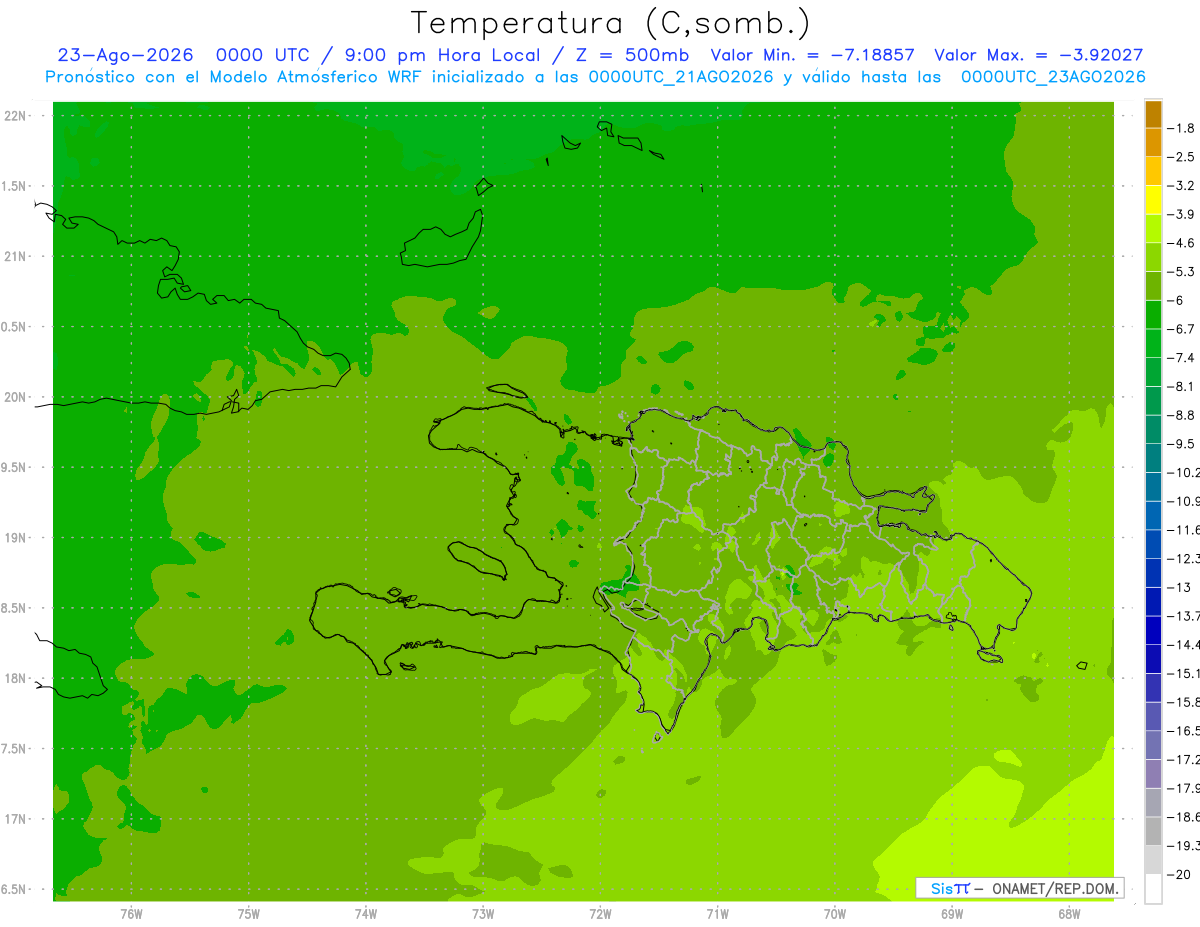Click the "-6" colorbar label

click(1177, 300)
